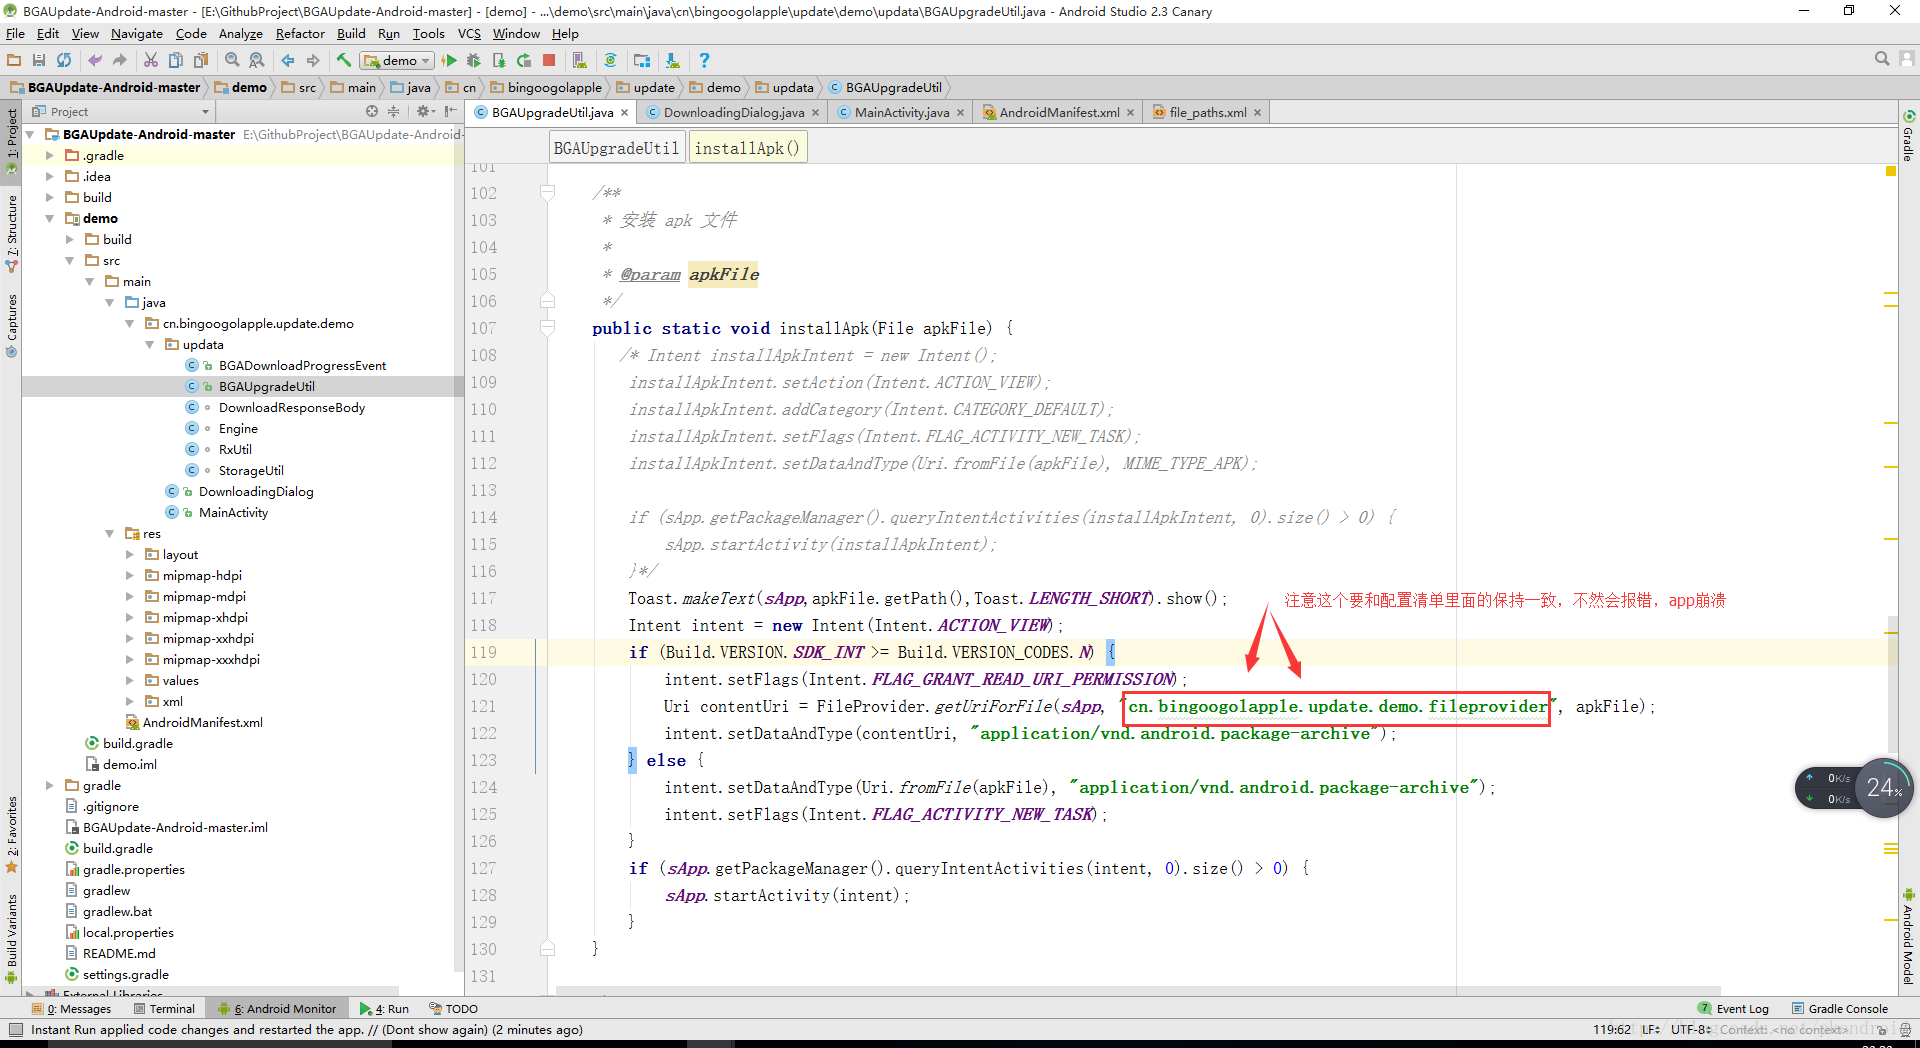Click the Help question mark icon
The image size is (1920, 1048).
[704, 61]
